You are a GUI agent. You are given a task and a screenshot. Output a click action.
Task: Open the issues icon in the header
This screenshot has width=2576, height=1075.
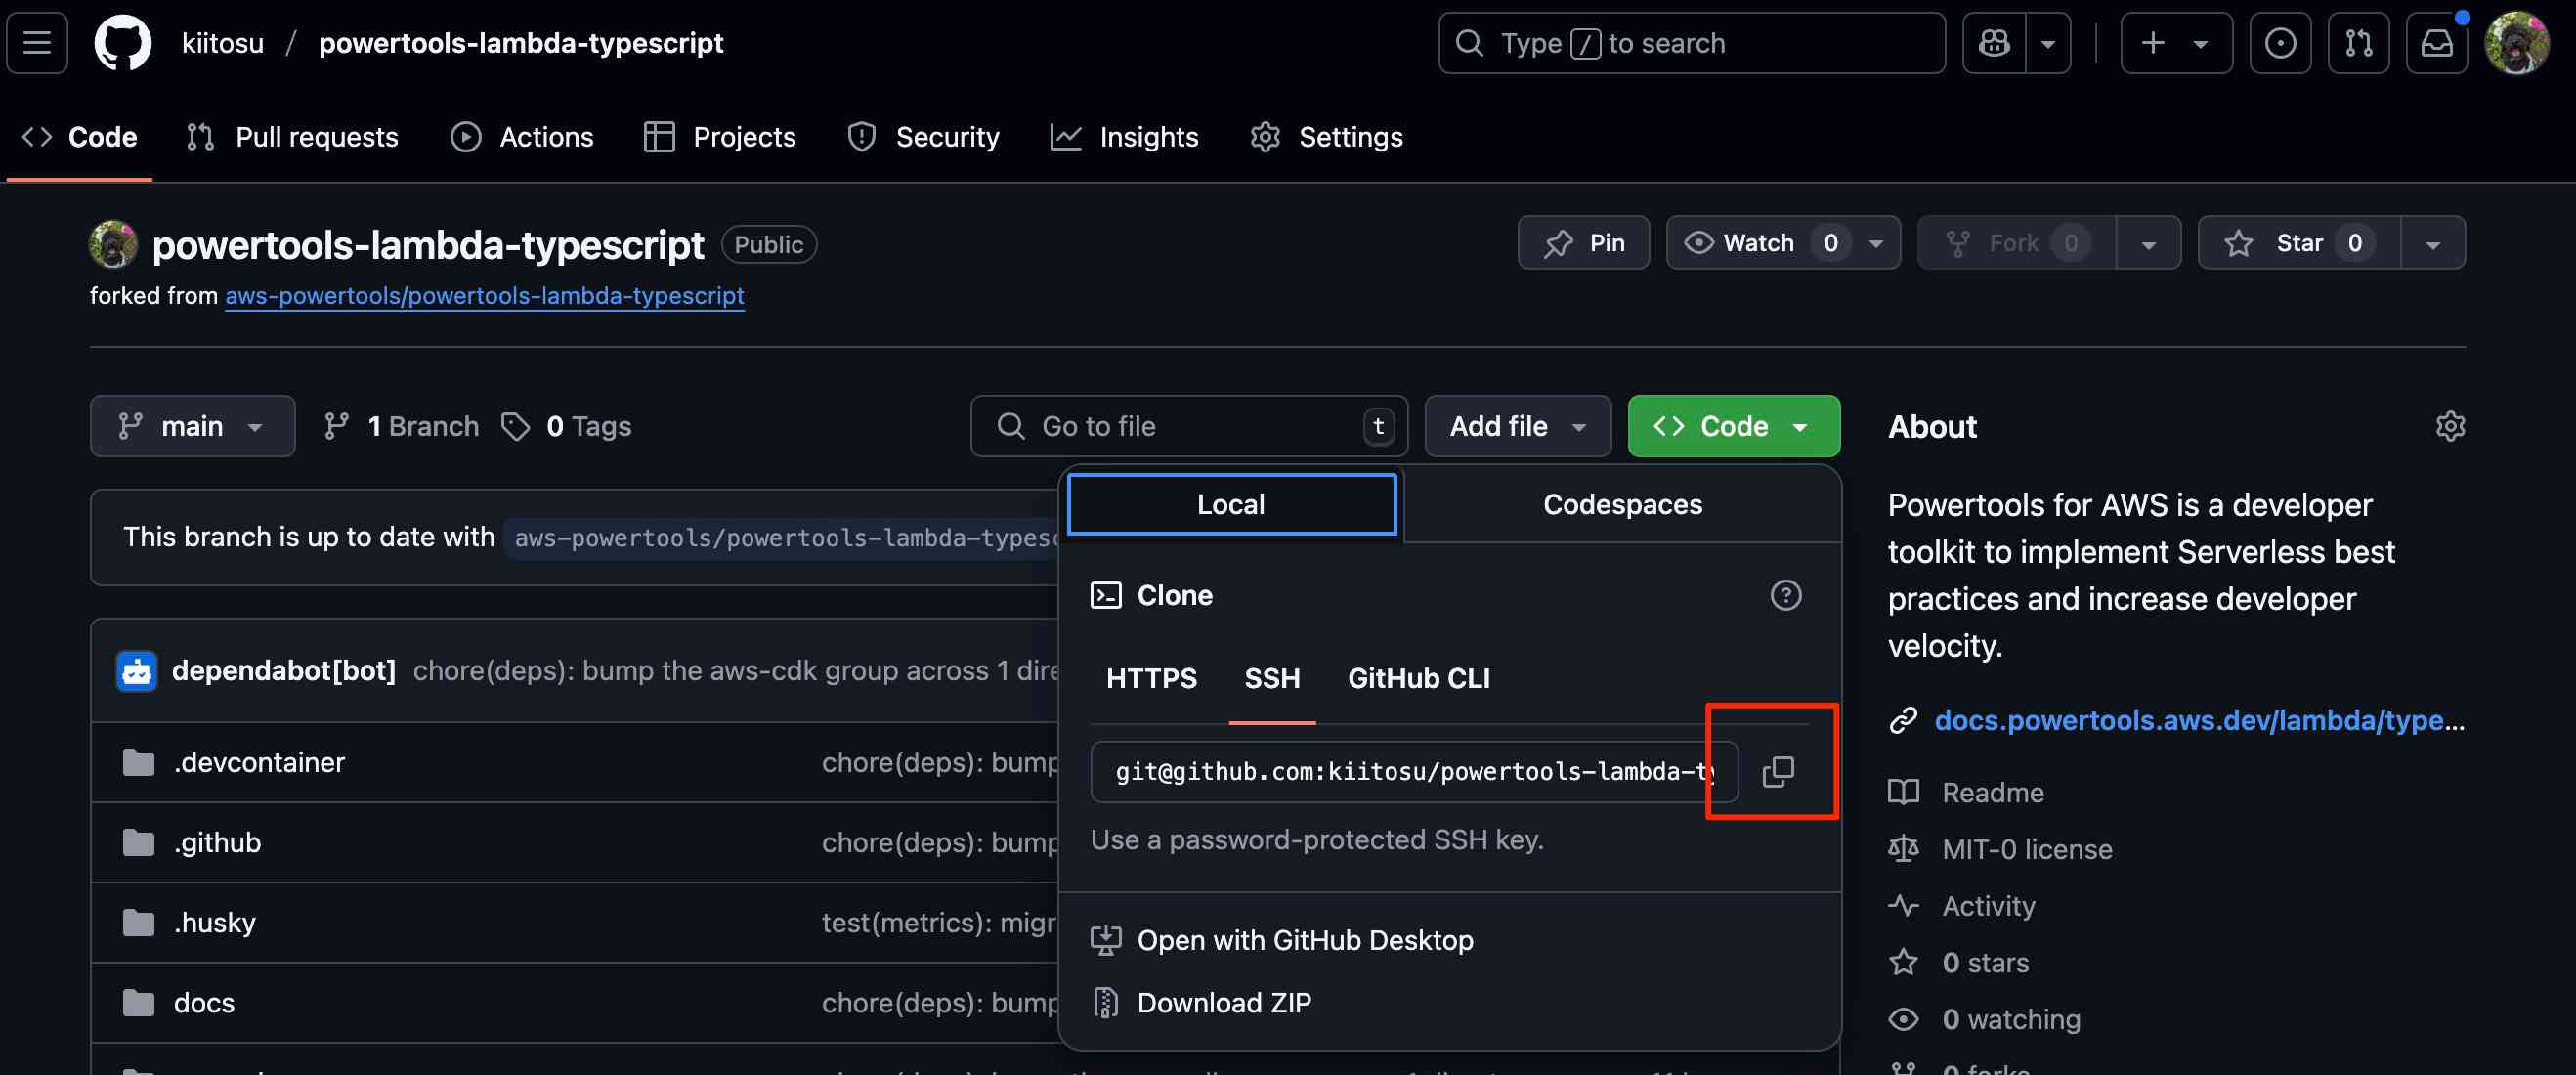(x=2280, y=43)
